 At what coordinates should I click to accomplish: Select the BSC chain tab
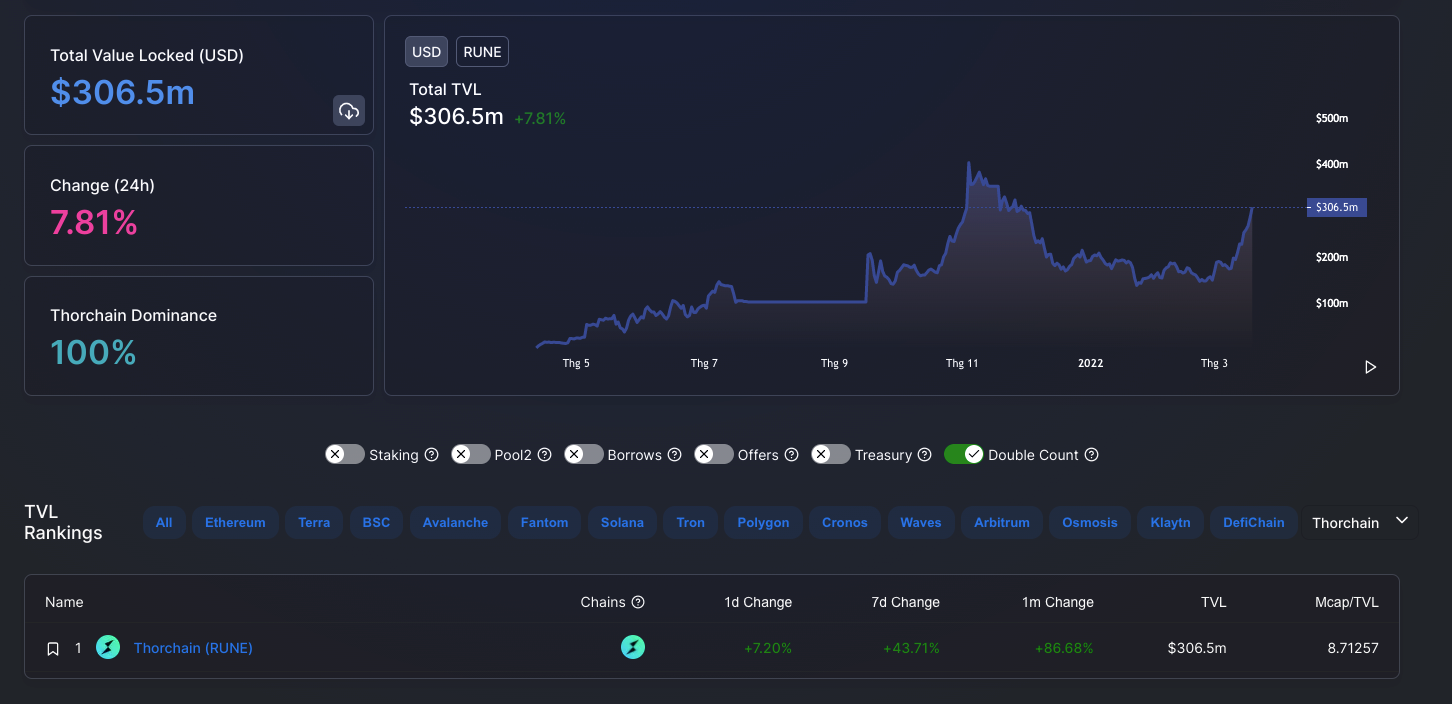coord(377,523)
